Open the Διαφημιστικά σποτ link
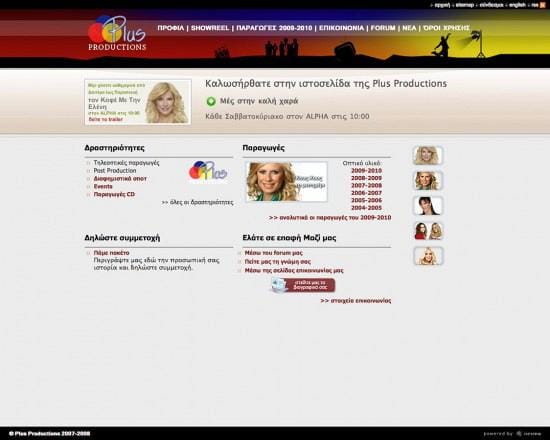The image size is (550, 440). coord(120,179)
